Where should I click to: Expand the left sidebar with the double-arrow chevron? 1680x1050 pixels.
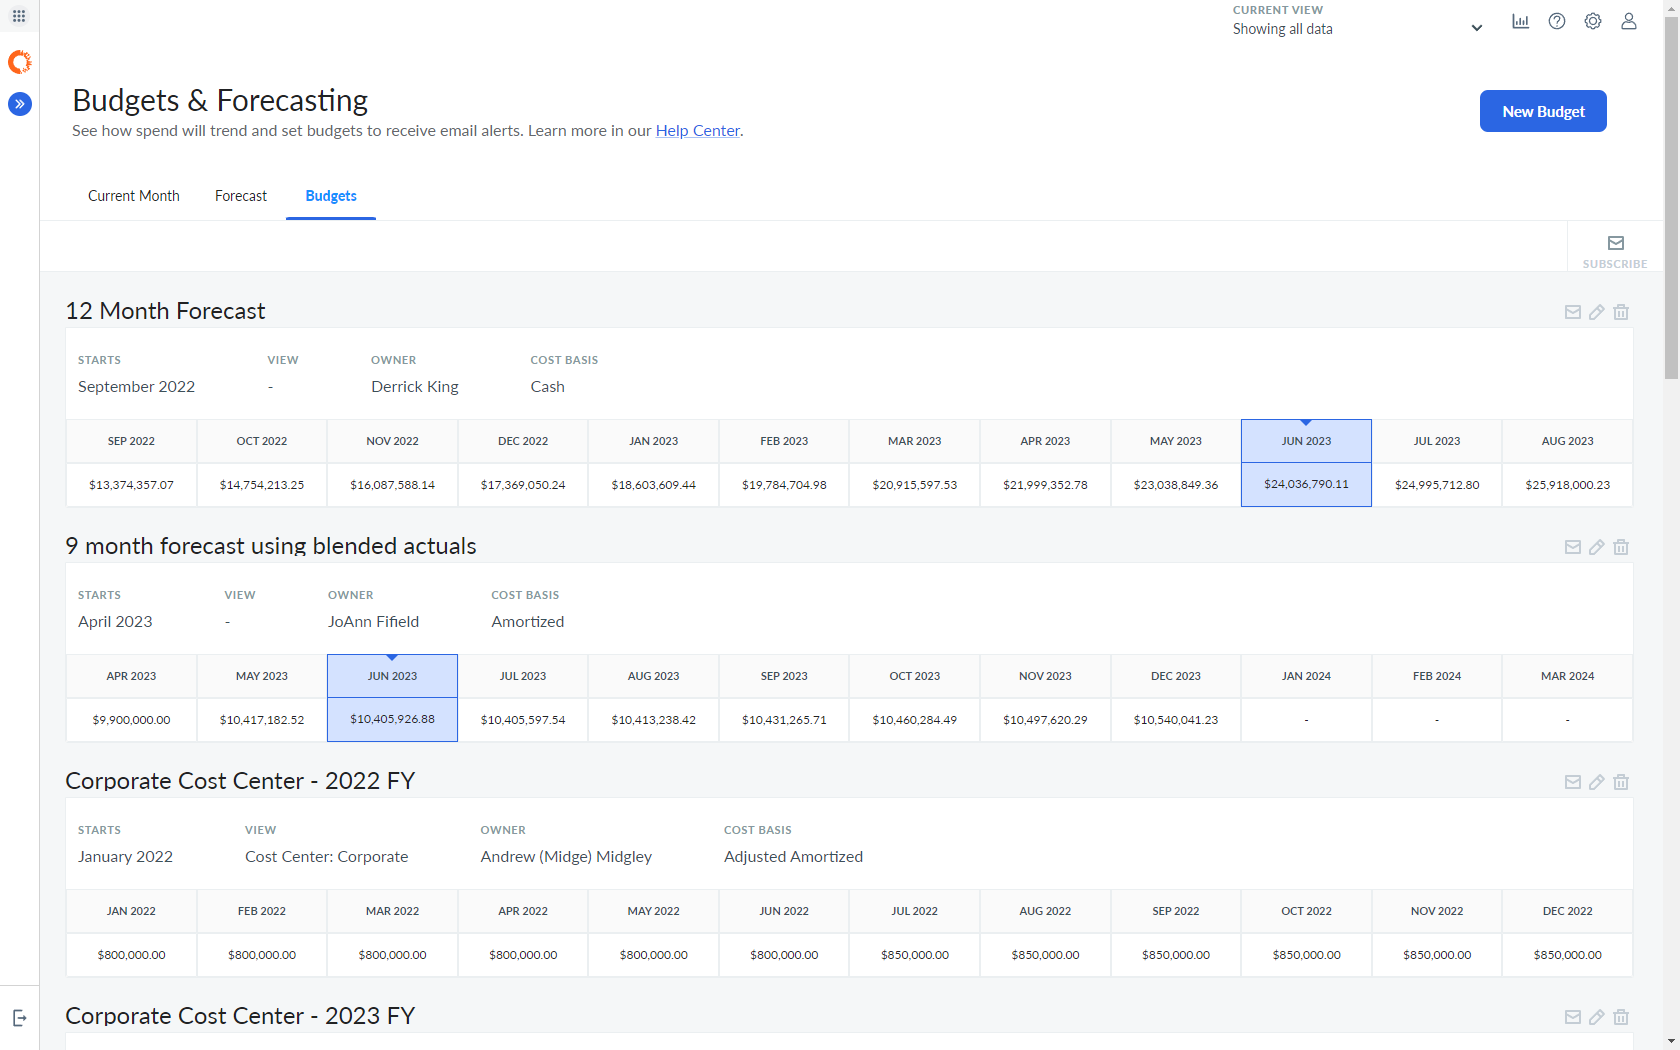point(19,103)
